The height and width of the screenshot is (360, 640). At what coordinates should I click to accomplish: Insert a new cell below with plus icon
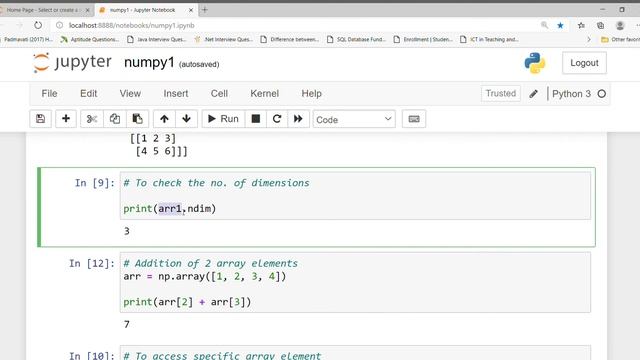click(x=66, y=119)
